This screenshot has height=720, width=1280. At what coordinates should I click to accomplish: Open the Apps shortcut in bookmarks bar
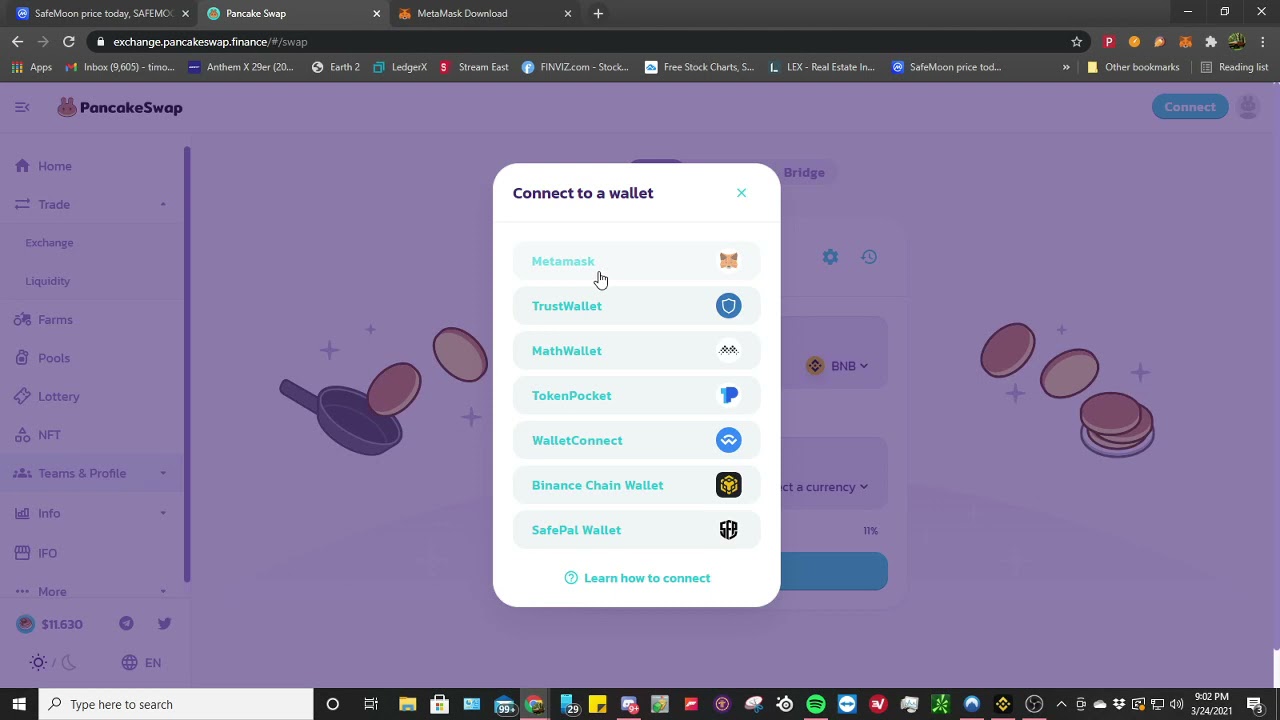click(32, 67)
